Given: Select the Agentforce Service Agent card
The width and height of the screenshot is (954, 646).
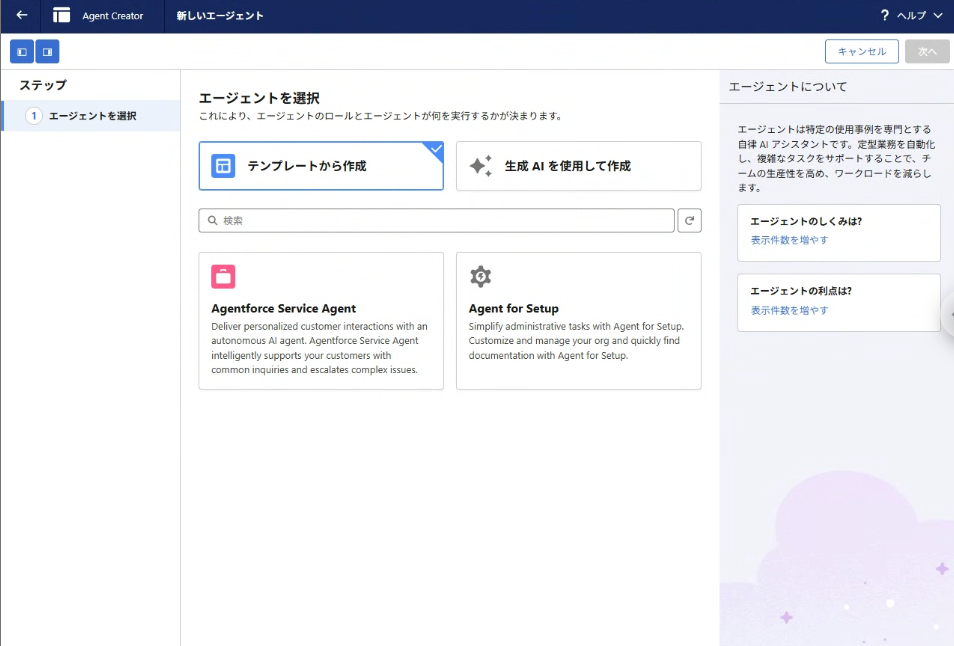Looking at the screenshot, I should point(321,321).
